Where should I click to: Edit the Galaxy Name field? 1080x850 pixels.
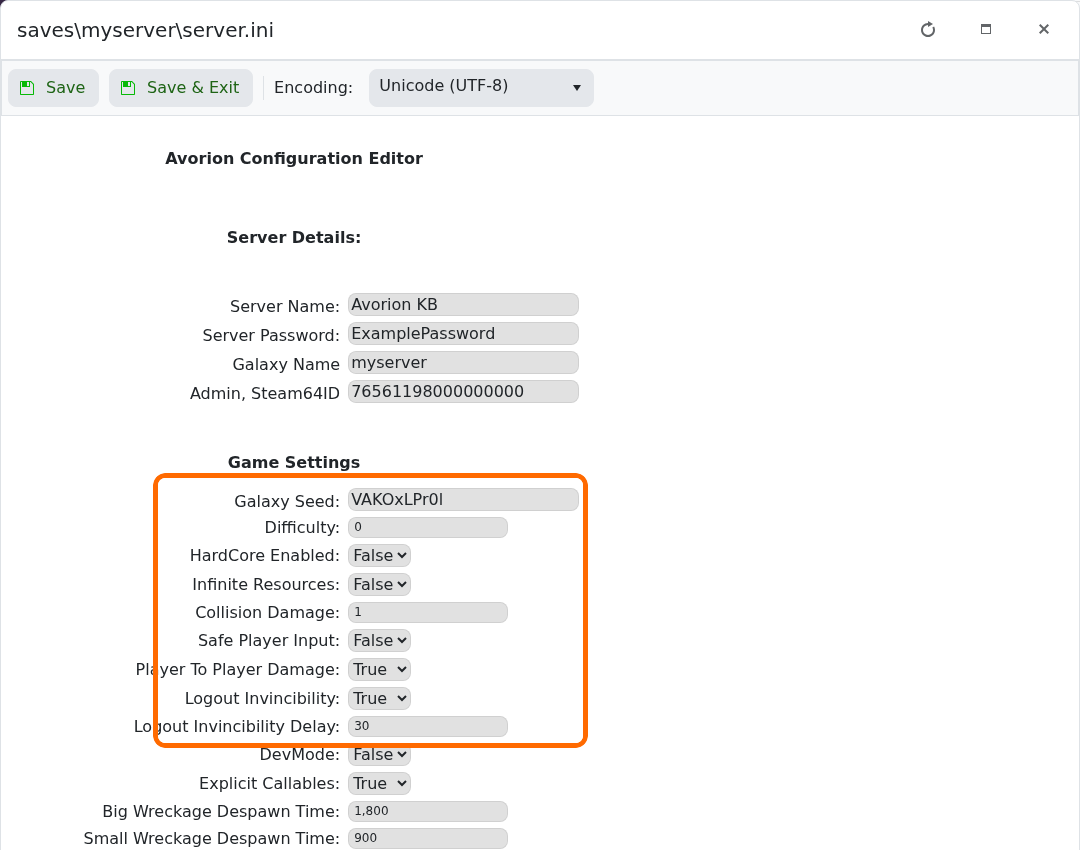click(463, 362)
